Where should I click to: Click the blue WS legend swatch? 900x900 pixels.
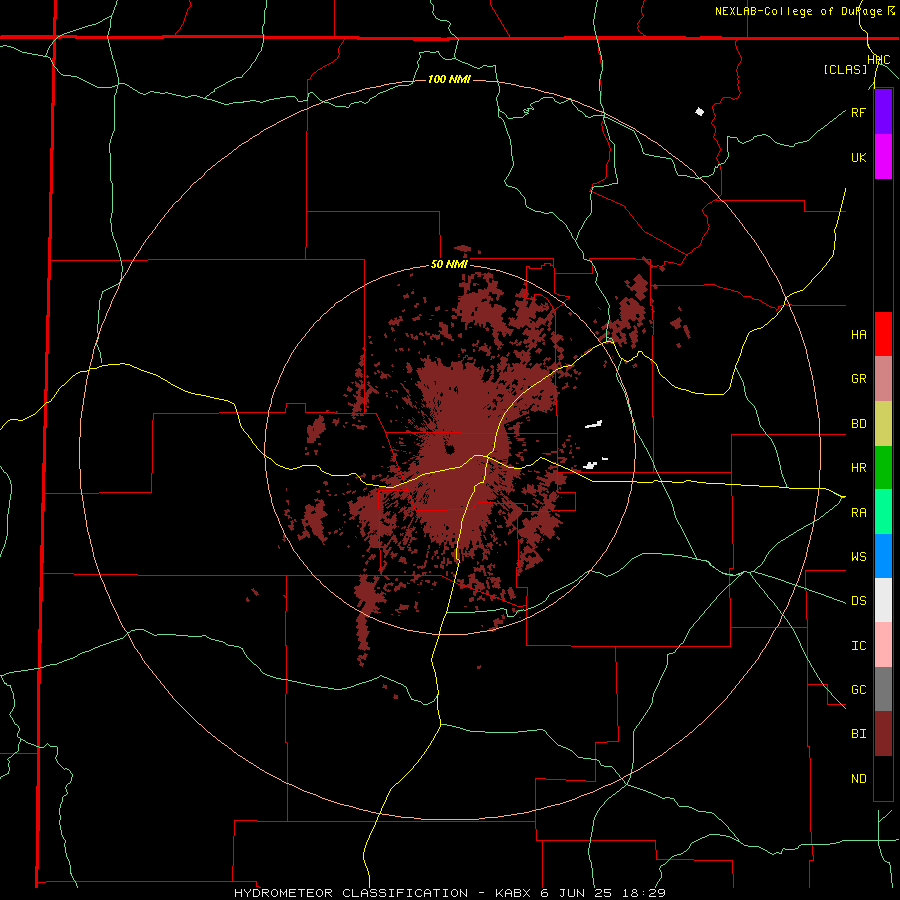tap(883, 556)
